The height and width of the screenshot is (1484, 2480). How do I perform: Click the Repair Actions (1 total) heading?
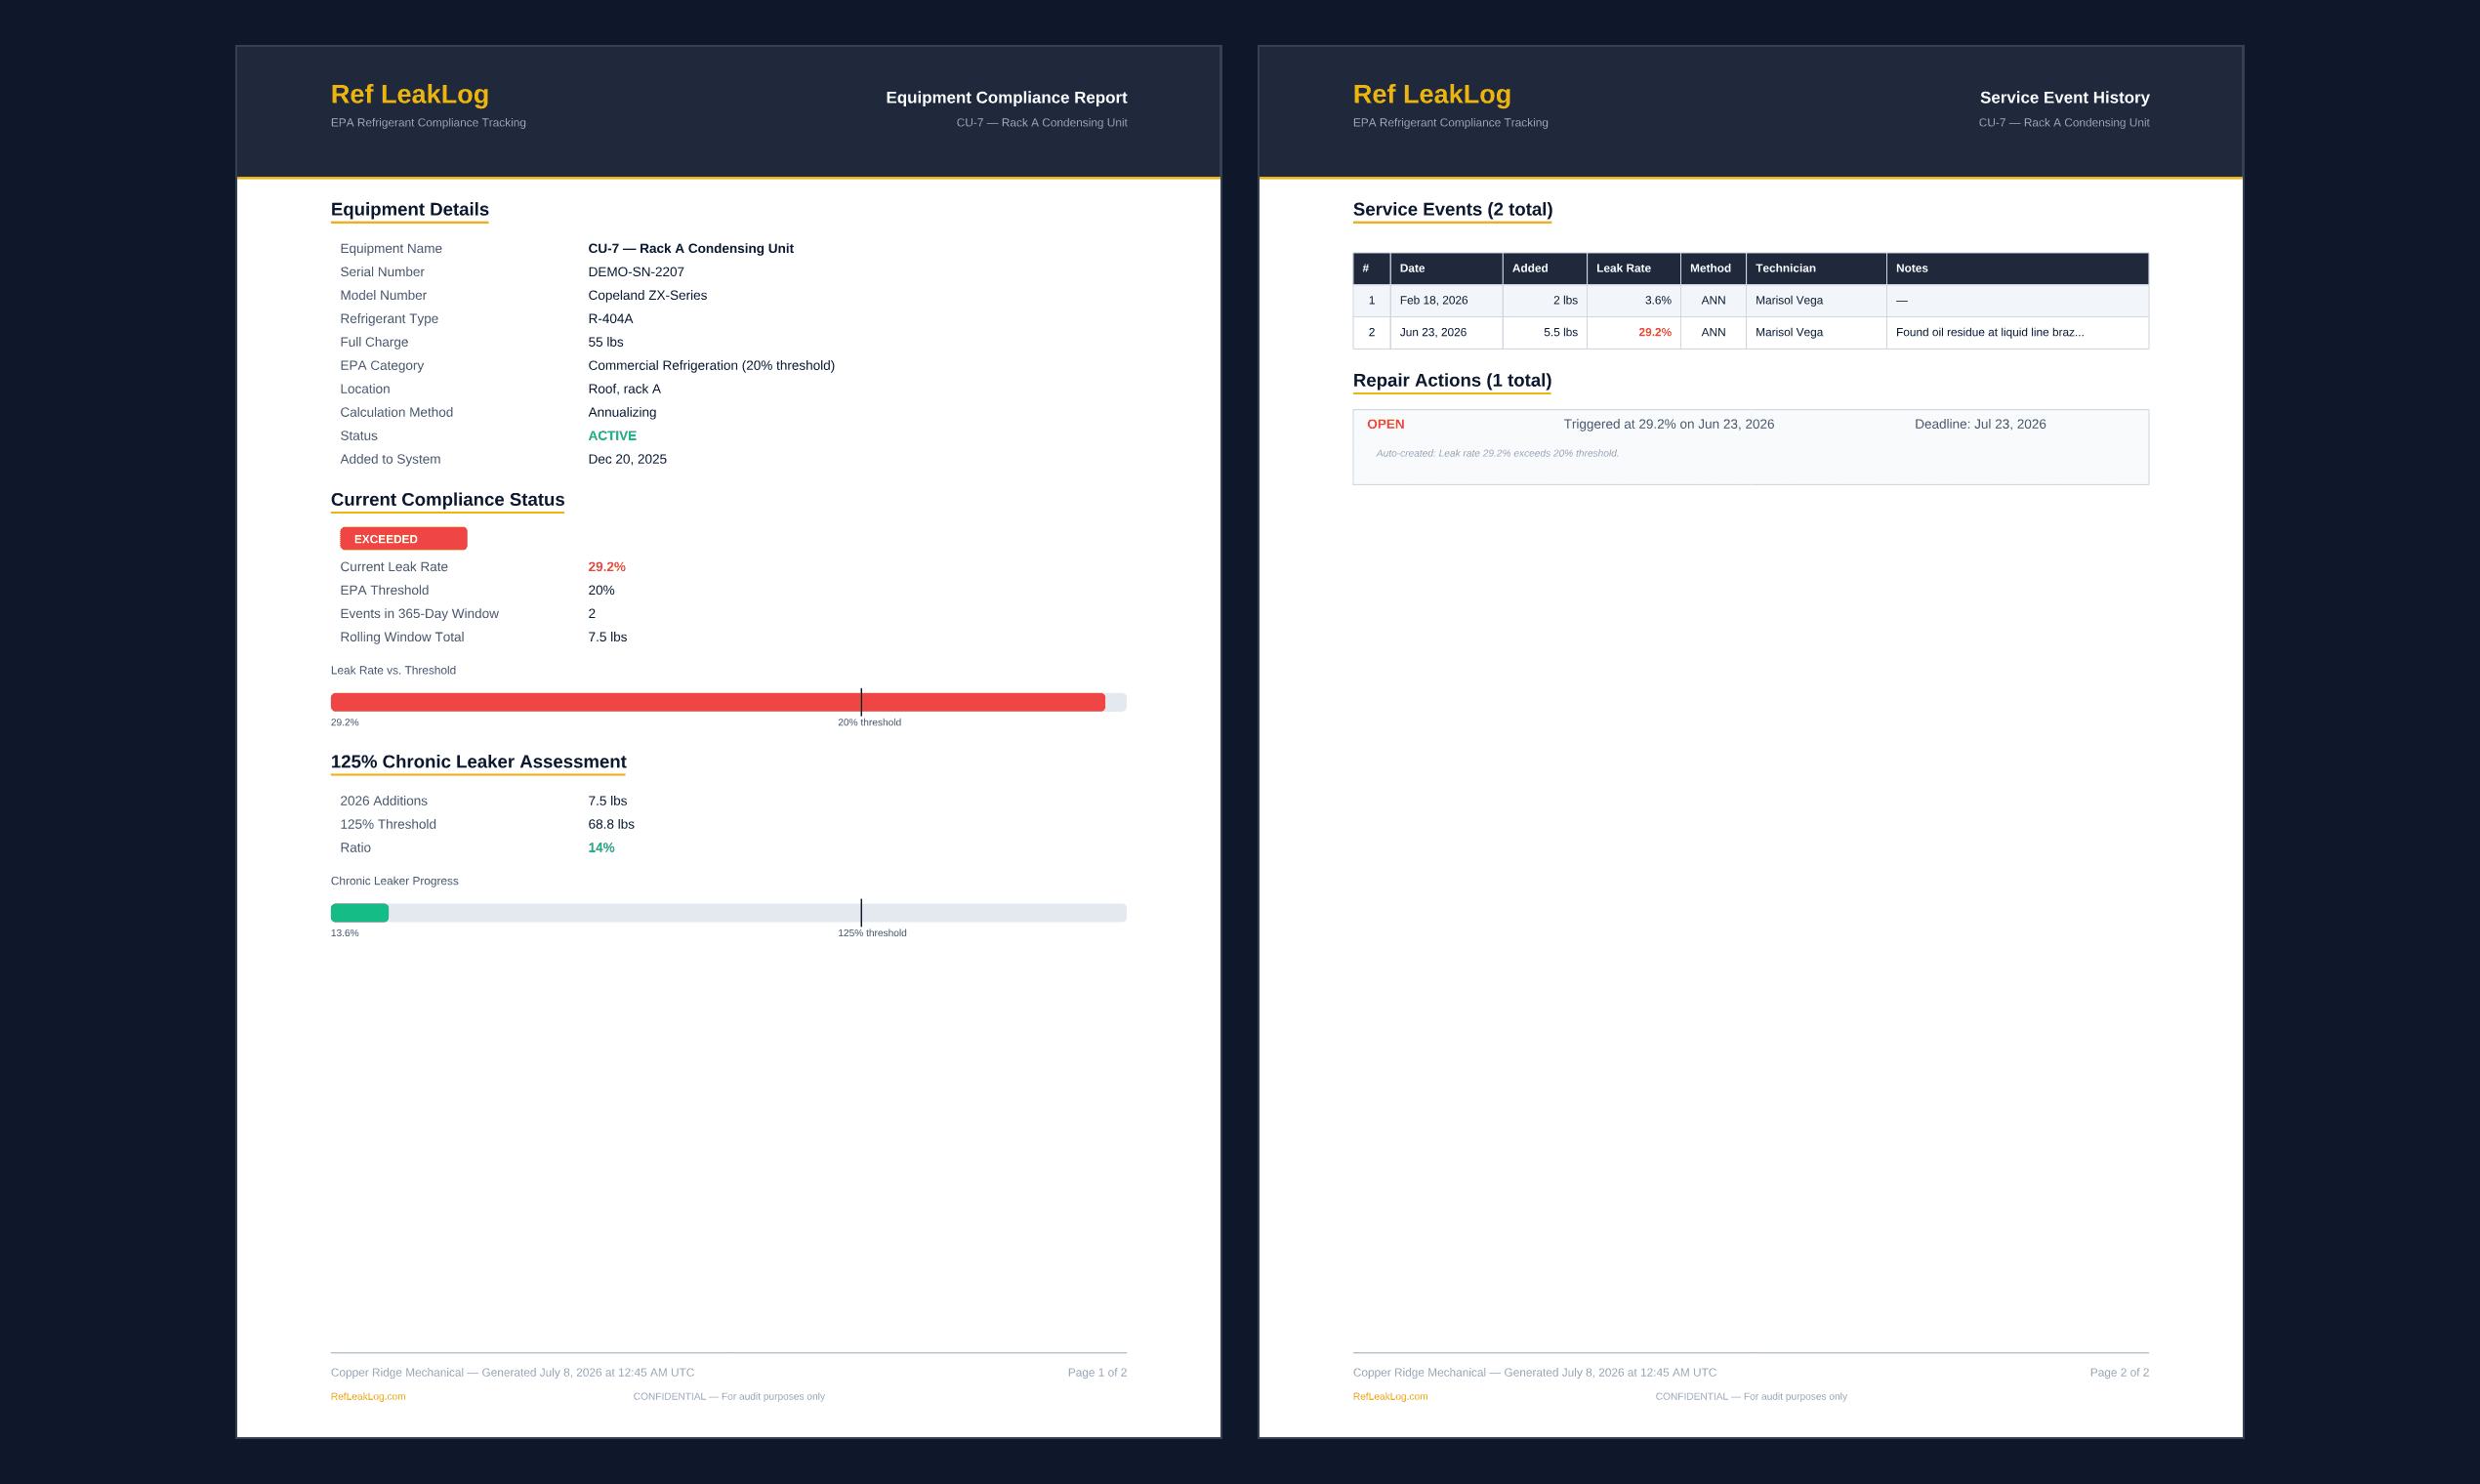click(x=1451, y=380)
